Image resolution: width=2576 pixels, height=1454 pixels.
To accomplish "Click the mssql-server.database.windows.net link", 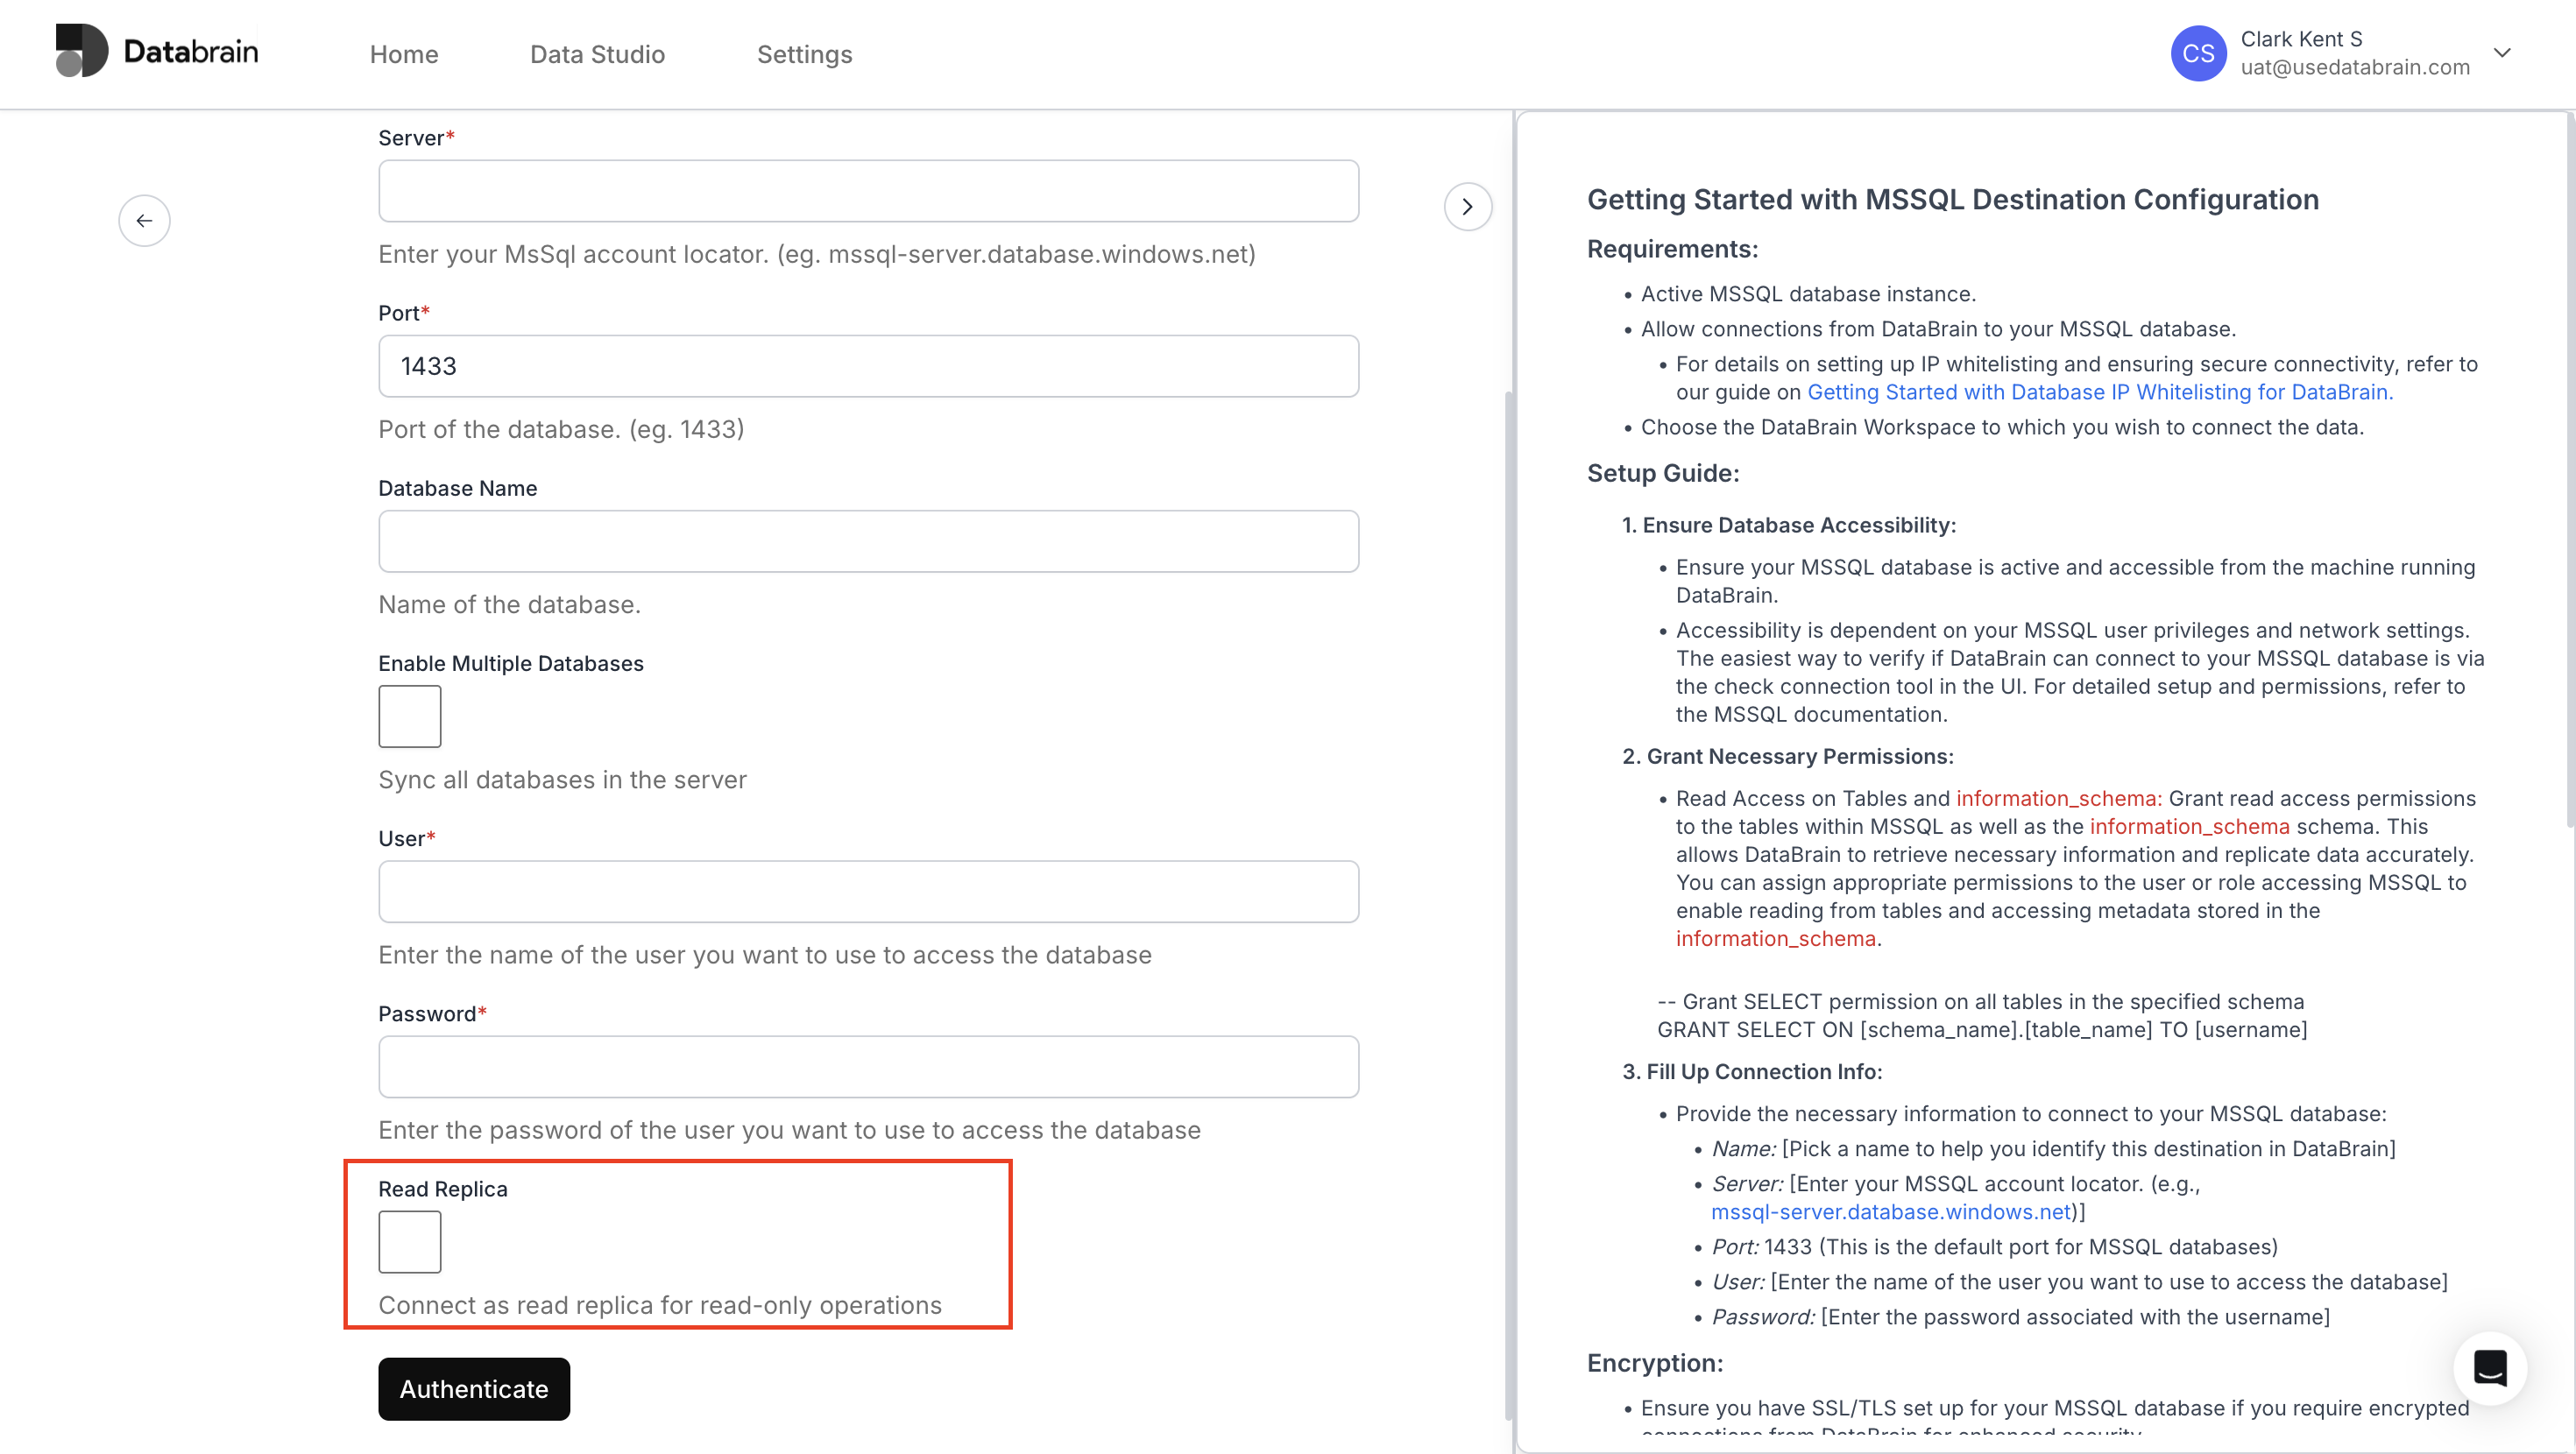I will (1890, 1212).
